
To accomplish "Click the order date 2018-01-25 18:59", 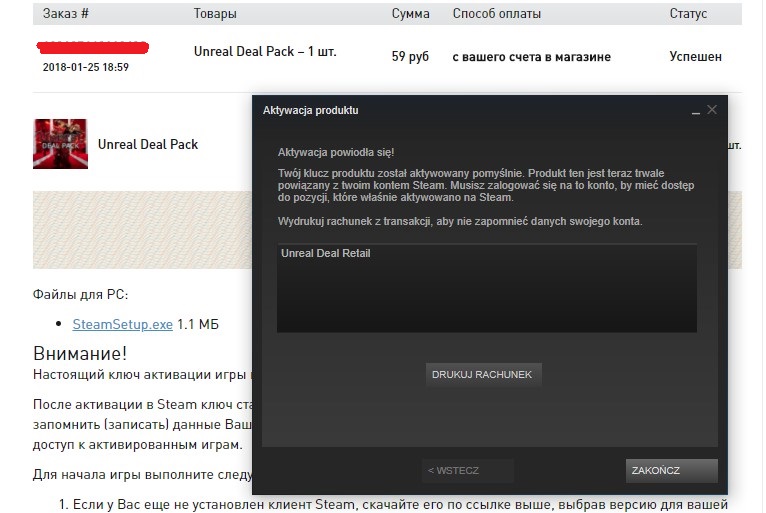I will (x=85, y=67).
